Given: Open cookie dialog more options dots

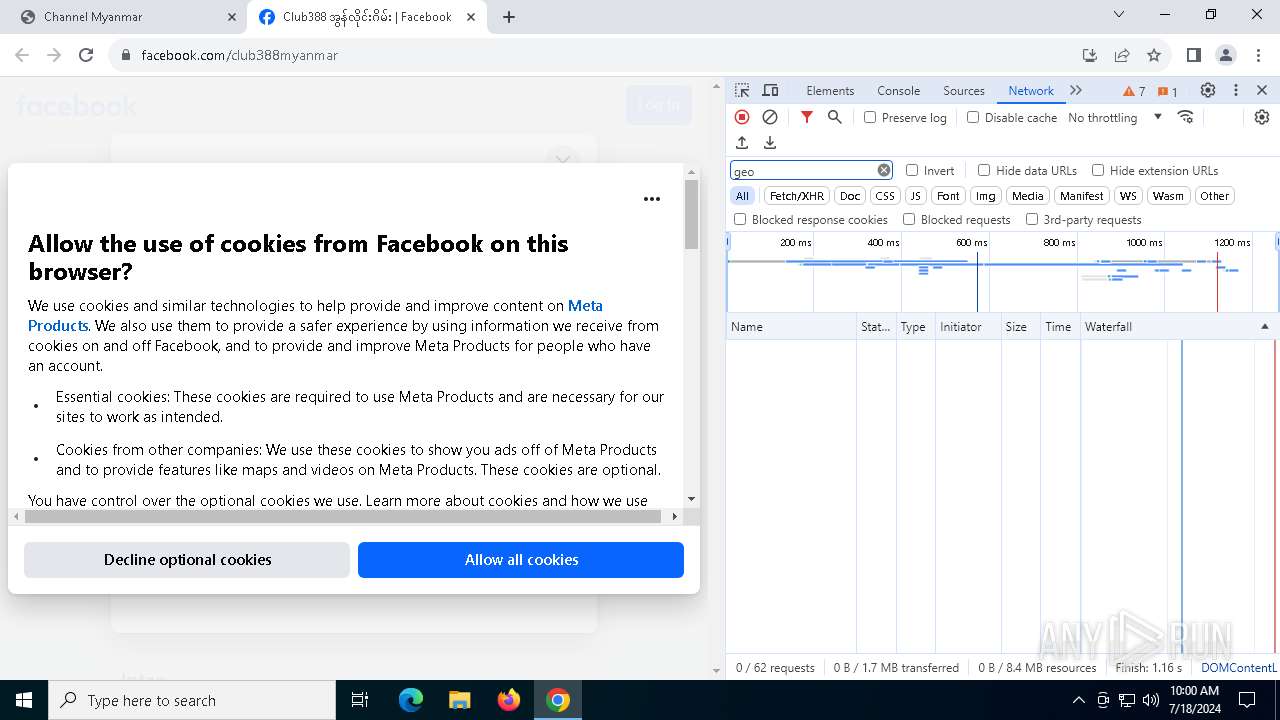Looking at the screenshot, I should point(652,199).
